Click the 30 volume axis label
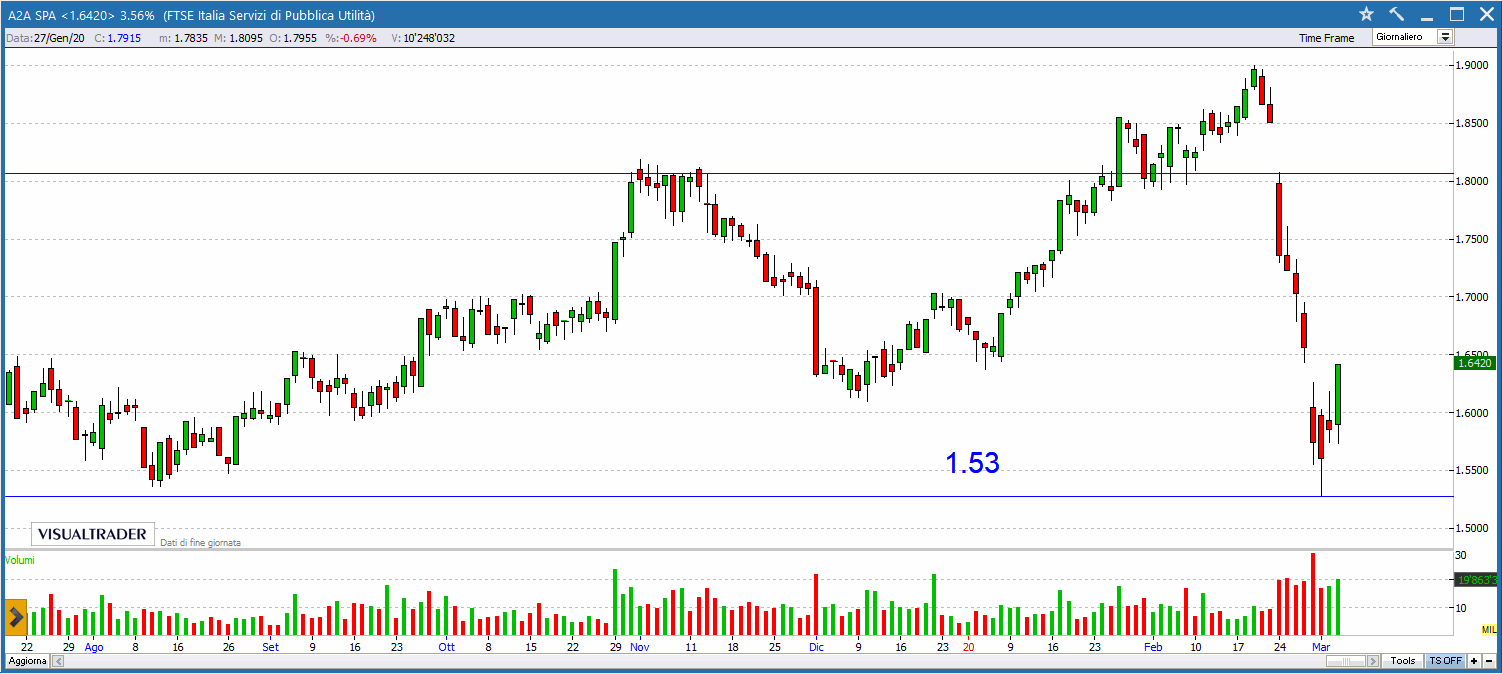This screenshot has width=1502, height=674. tap(1461, 555)
